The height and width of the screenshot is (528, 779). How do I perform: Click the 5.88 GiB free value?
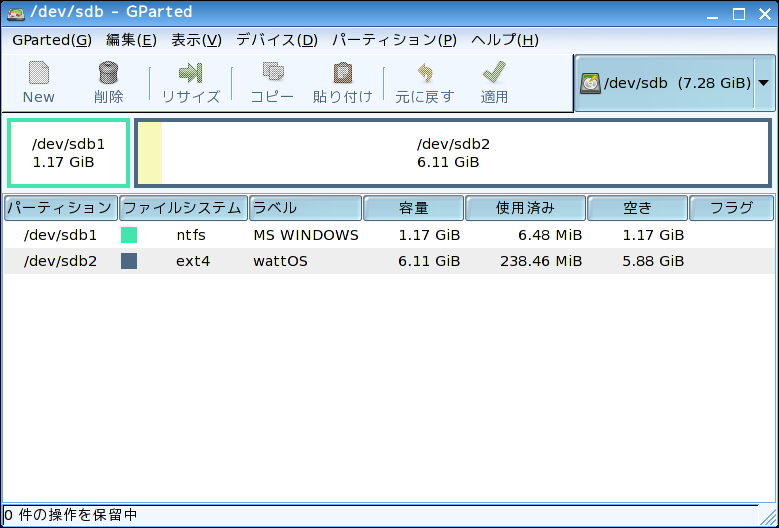point(653,261)
